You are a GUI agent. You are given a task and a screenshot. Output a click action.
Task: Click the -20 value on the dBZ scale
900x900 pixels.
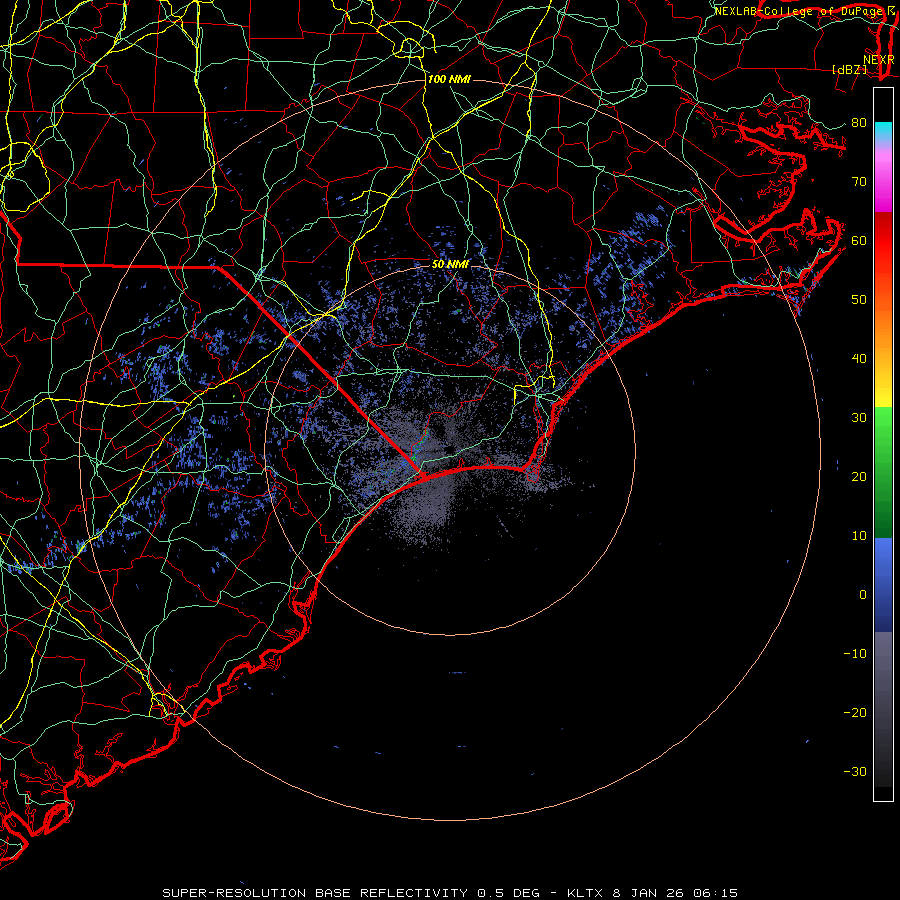click(855, 712)
